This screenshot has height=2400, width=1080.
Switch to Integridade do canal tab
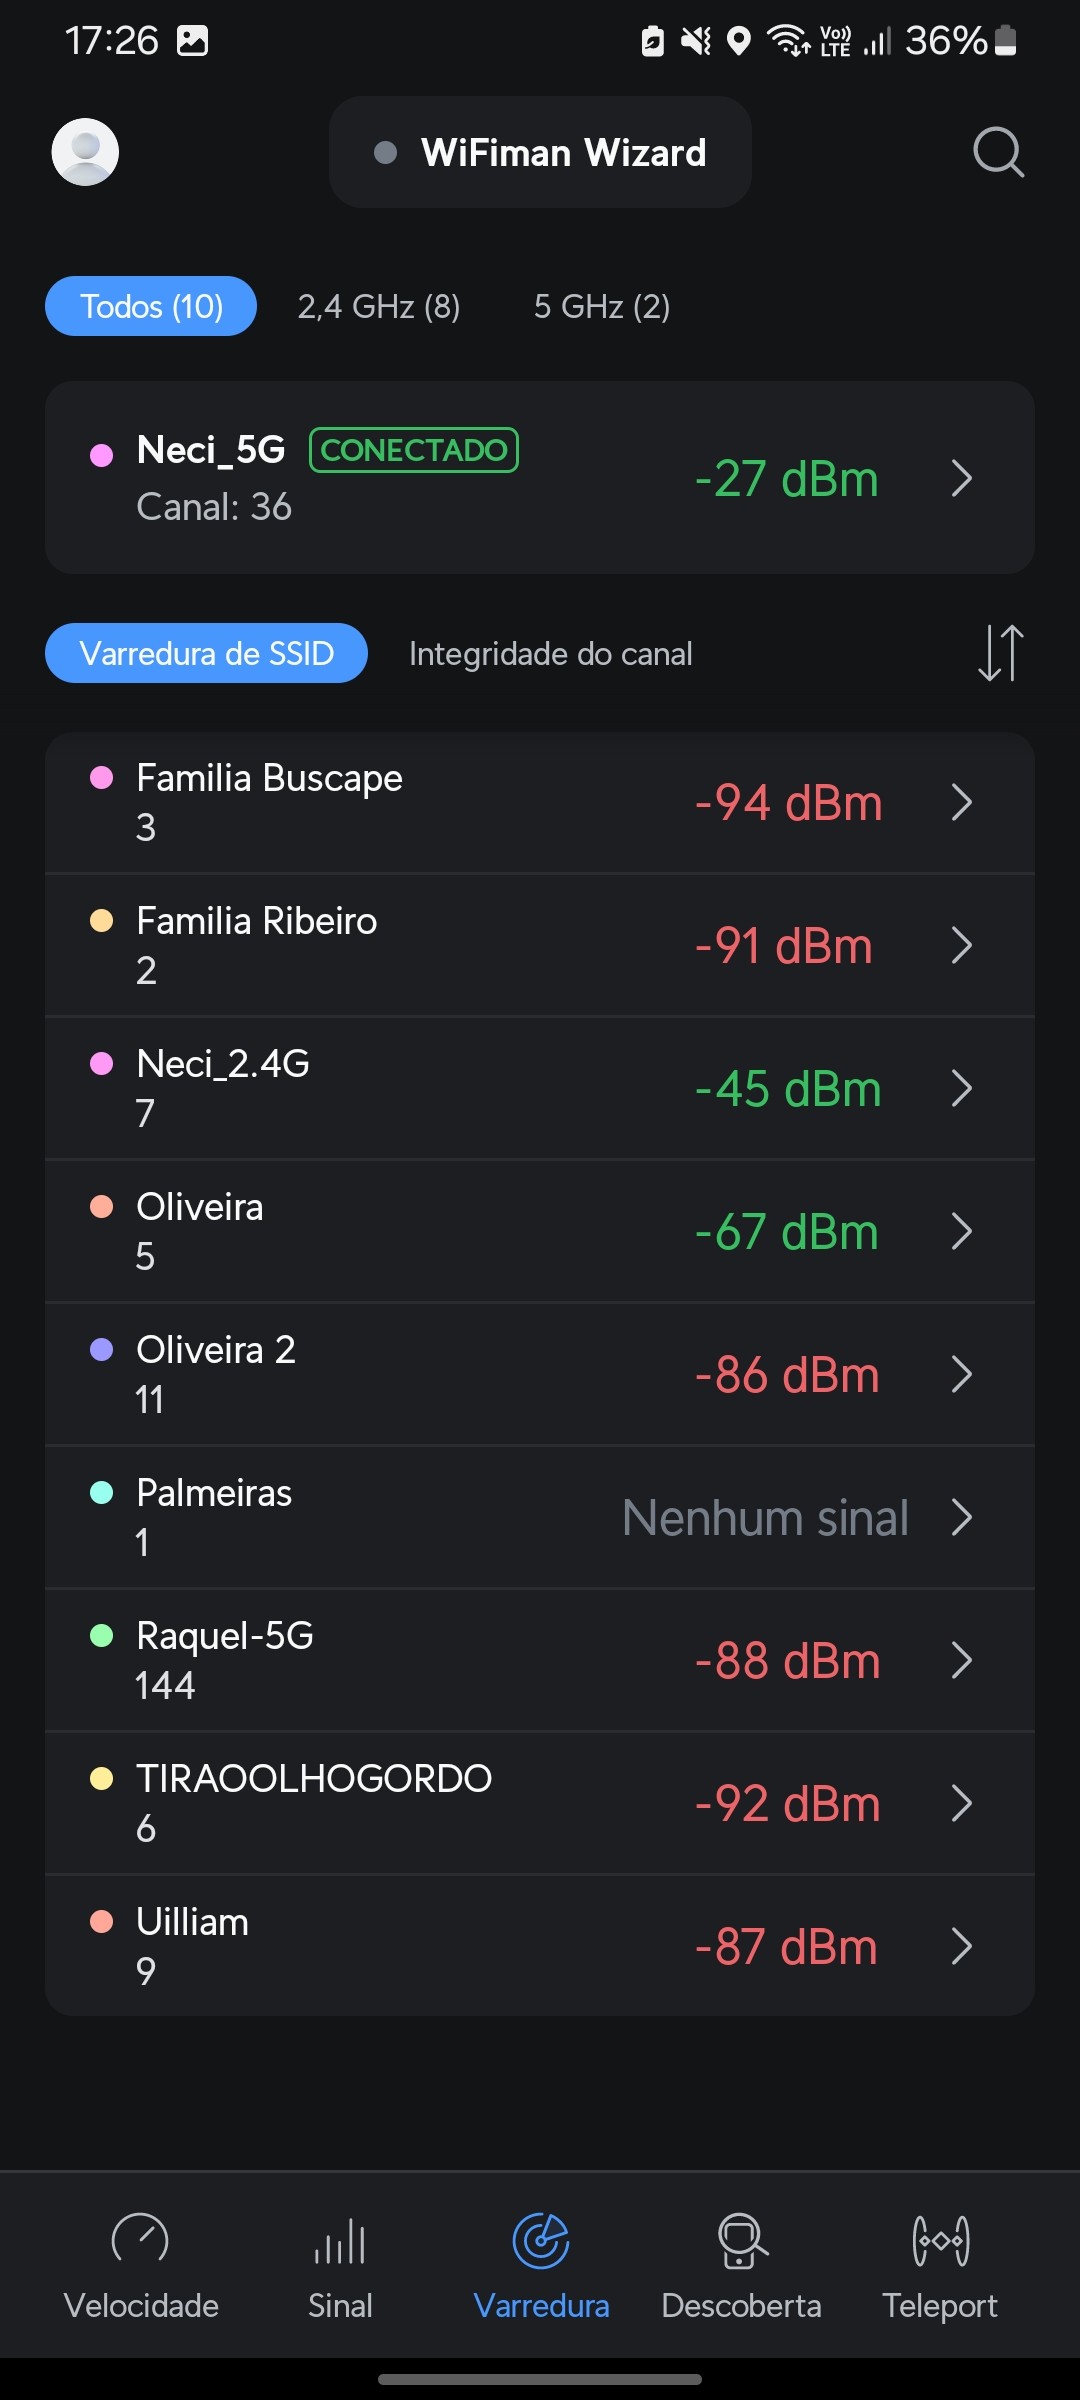click(550, 654)
